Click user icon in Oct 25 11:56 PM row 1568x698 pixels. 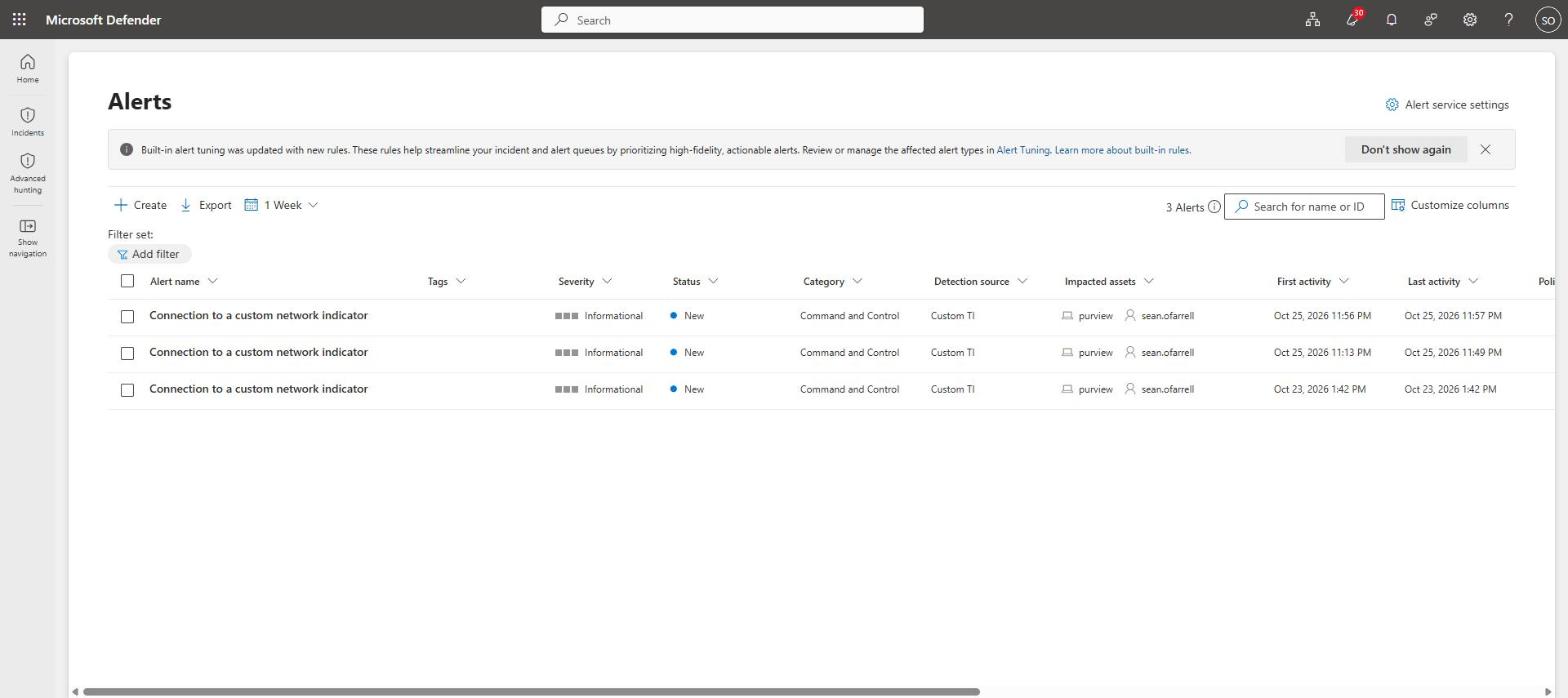pyautogui.click(x=1130, y=315)
